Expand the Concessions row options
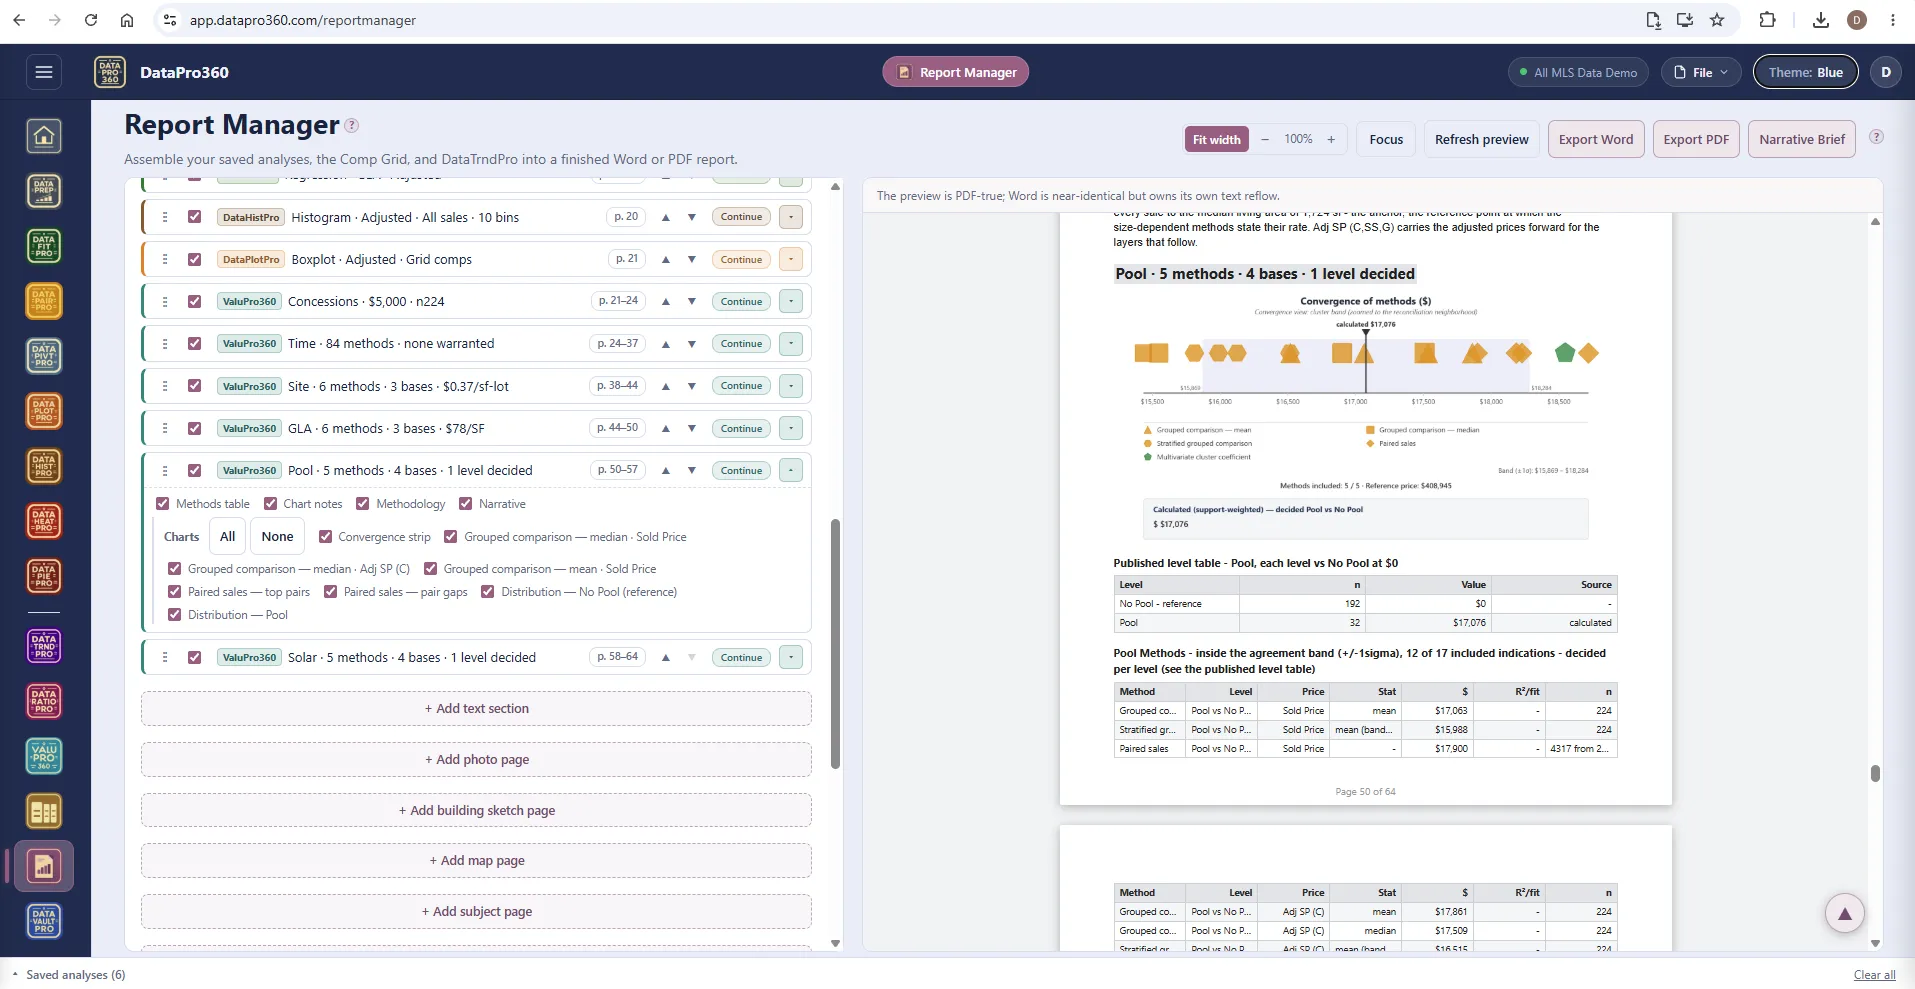Viewport: 1915px width, 989px height. 791,301
